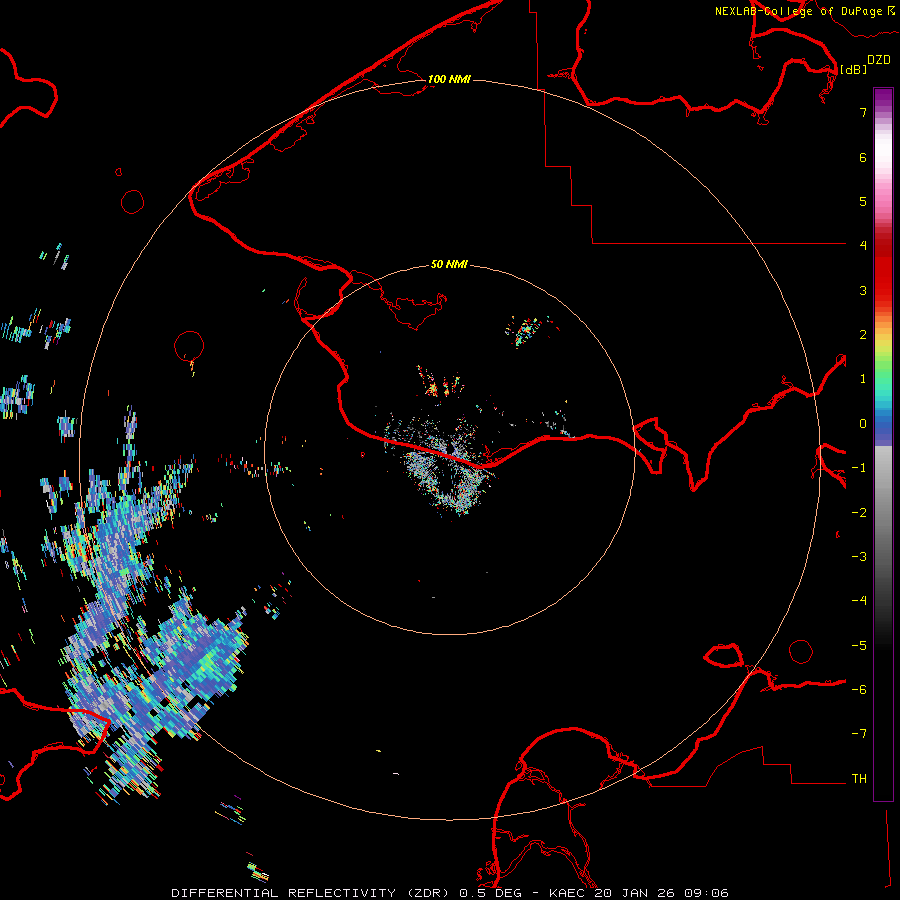Click the TH threshold label on scale
The height and width of the screenshot is (900, 900).
[859, 779]
